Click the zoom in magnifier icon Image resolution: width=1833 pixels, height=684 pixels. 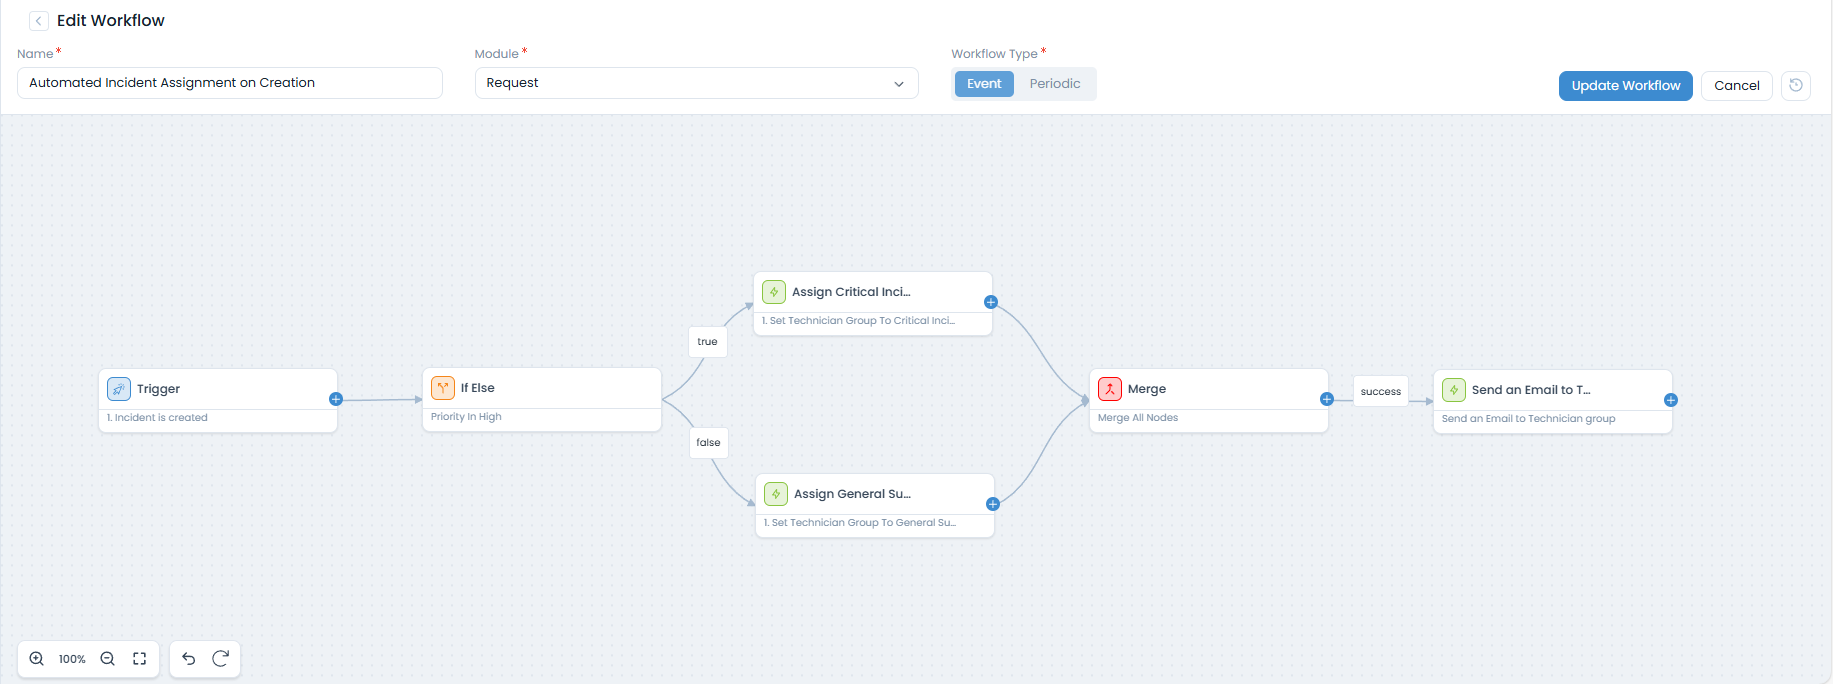coord(37,659)
